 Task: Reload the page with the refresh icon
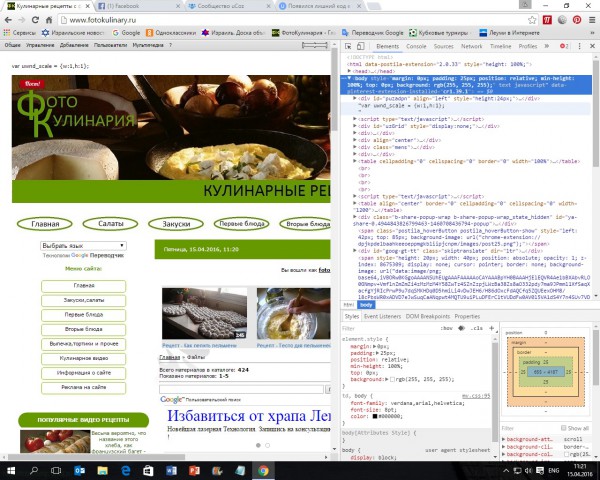pyautogui.click(x=35, y=20)
